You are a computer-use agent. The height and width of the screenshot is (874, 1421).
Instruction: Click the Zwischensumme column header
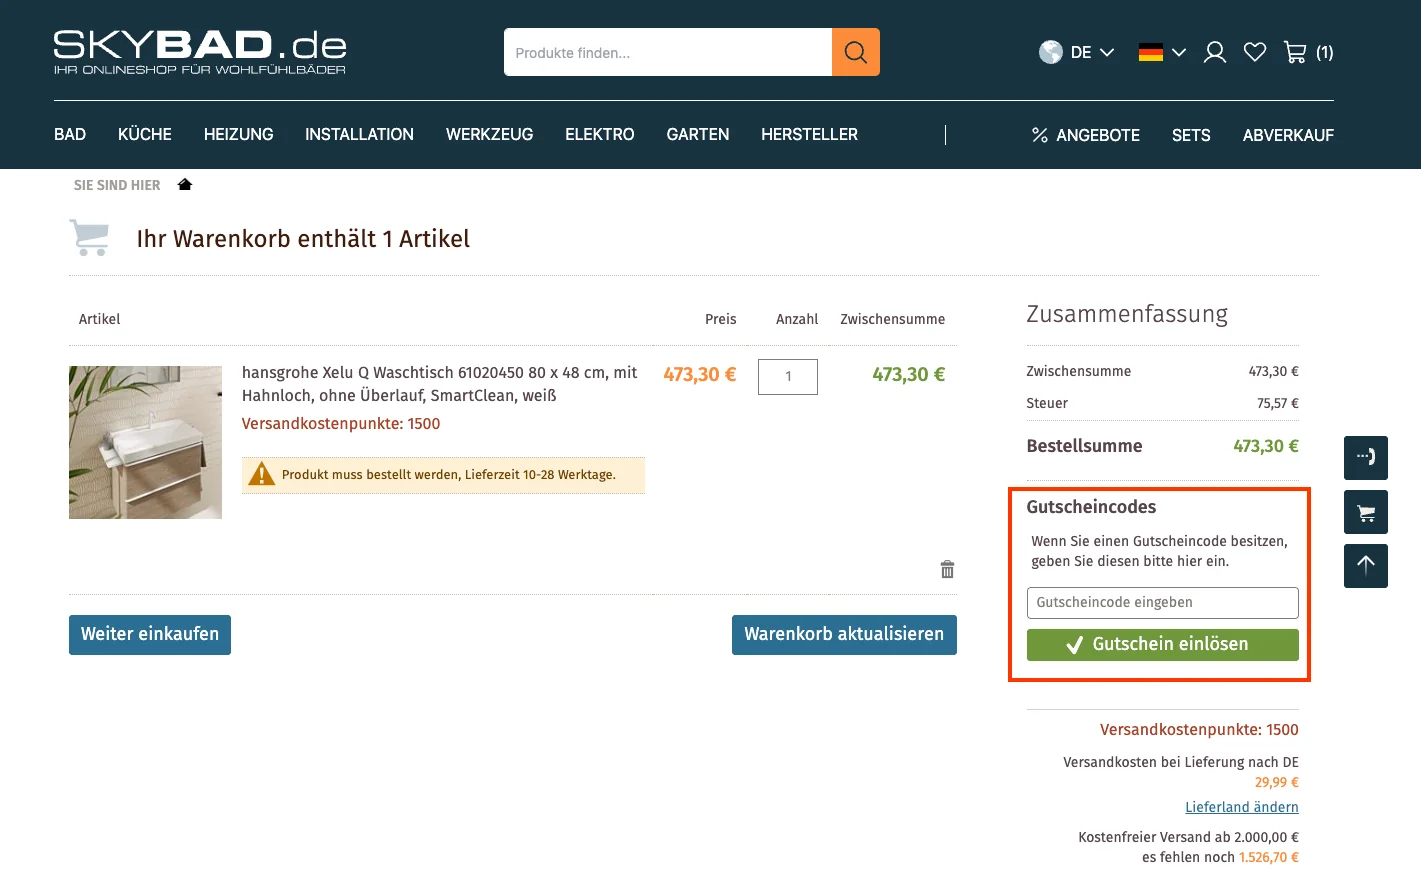click(892, 319)
